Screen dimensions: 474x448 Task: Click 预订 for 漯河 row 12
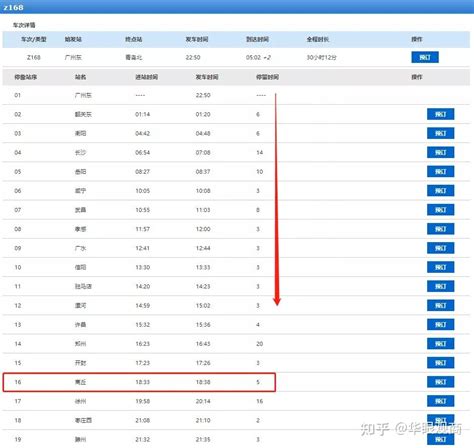440,305
